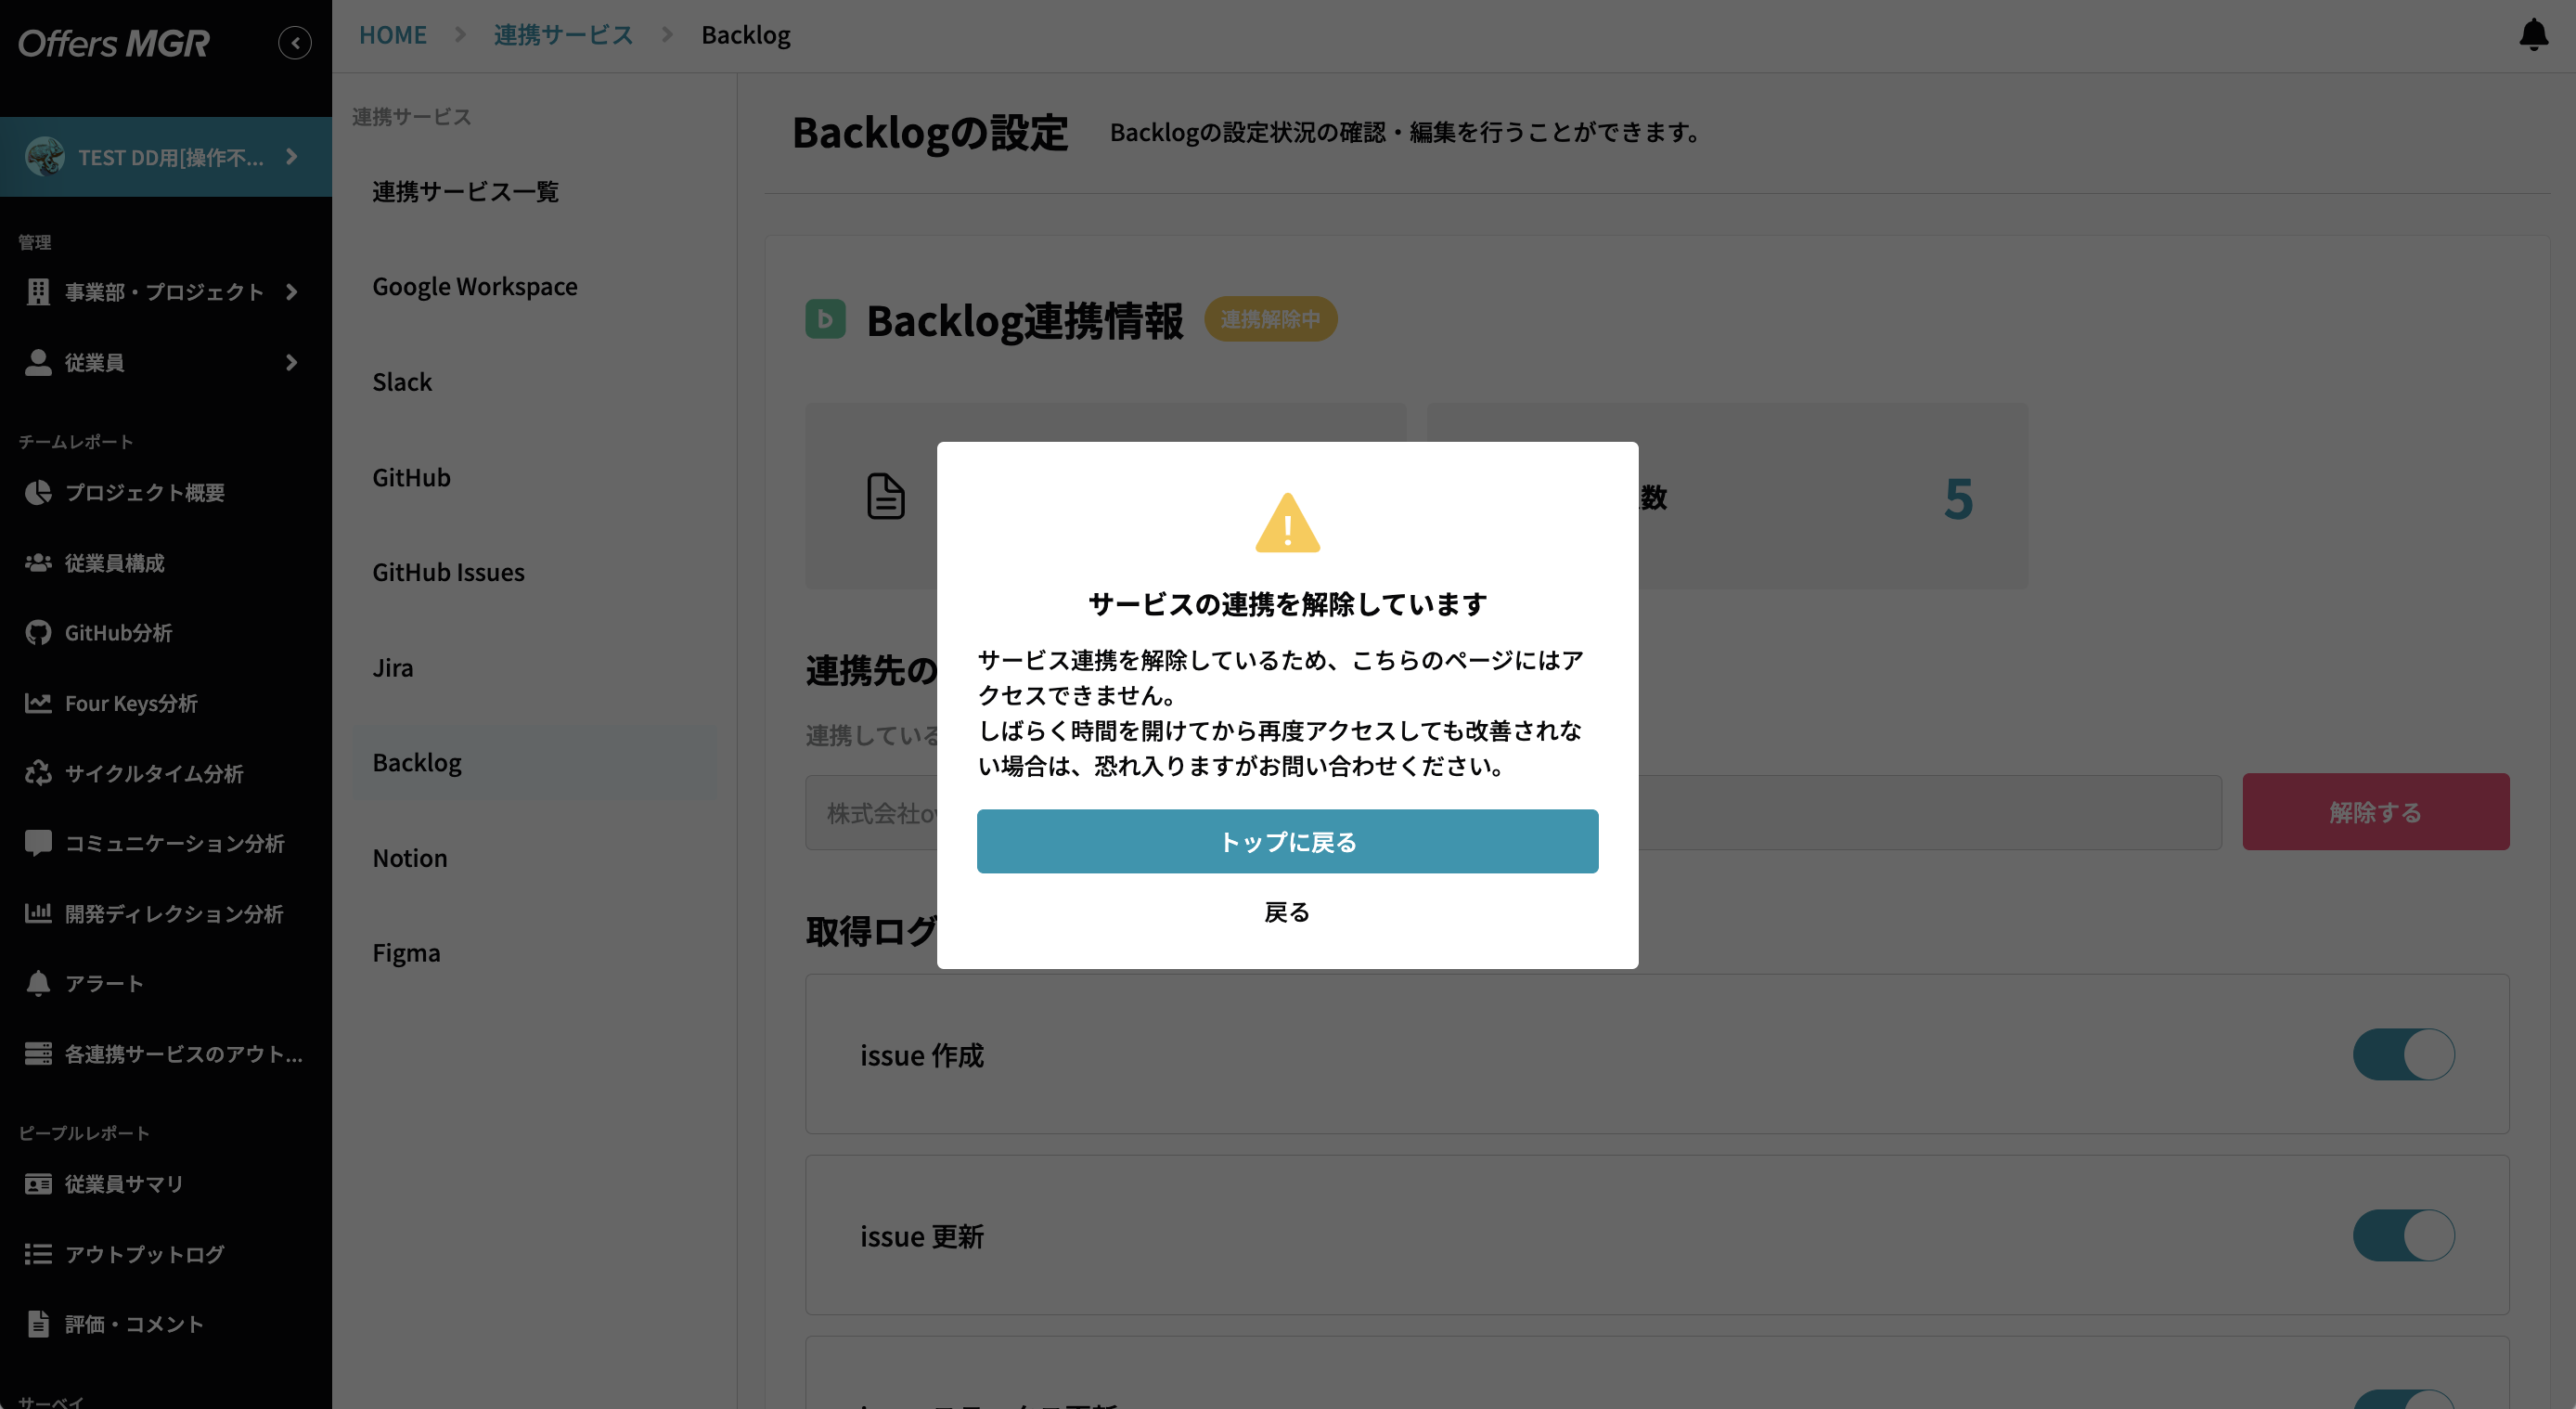Open the Notion integration settings
Image resolution: width=2576 pixels, height=1409 pixels.
pyautogui.click(x=409, y=857)
